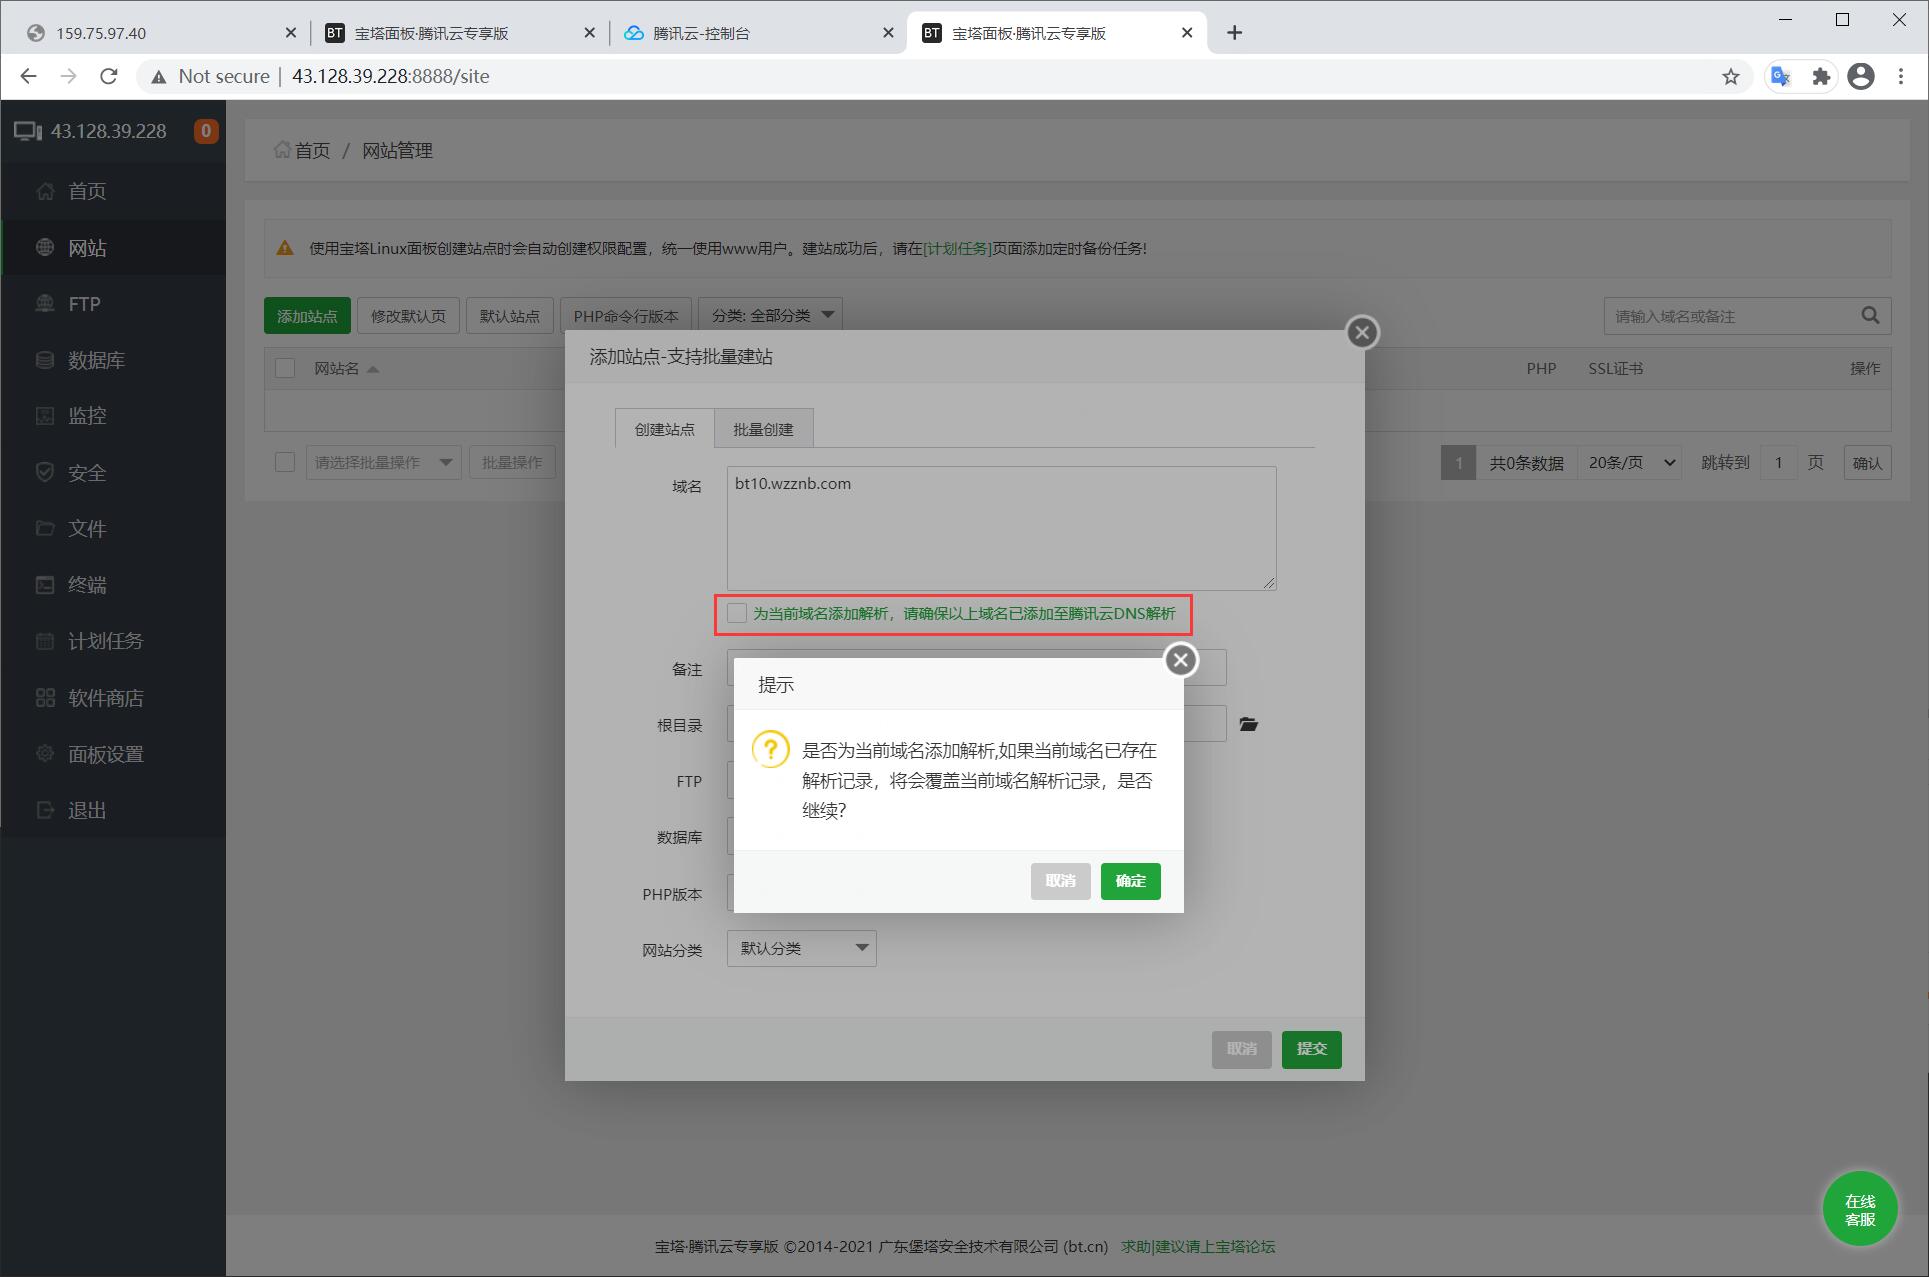1929x1277 pixels.
Task: Click the 在线客服 floating button
Action: pyautogui.click(x=1860, y=1209)
